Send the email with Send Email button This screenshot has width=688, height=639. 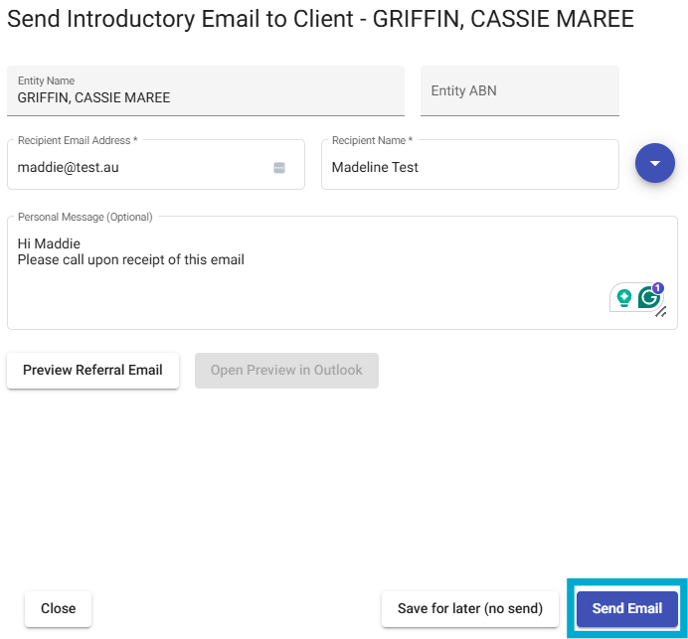point(627,608)
